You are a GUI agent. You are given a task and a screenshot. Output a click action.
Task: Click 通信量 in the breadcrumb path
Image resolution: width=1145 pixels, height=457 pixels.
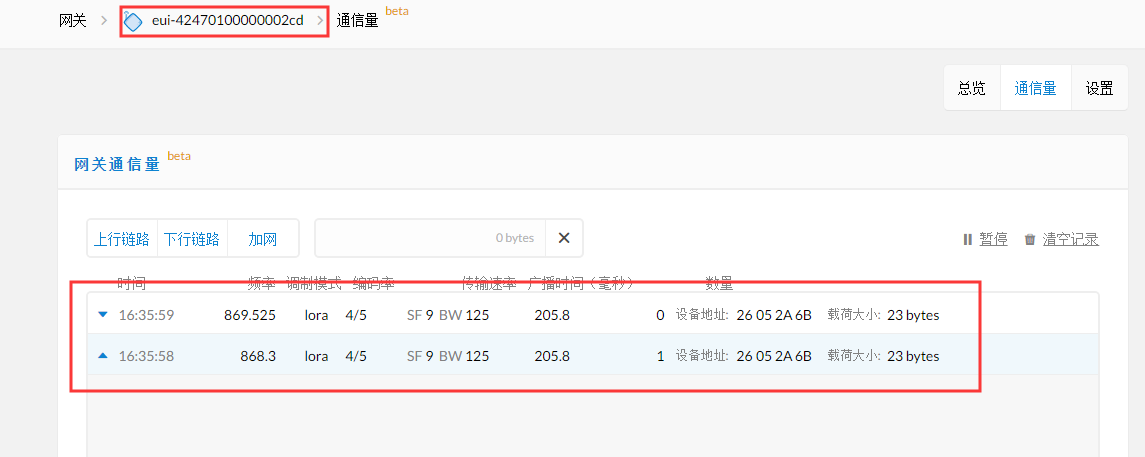point(358,21)
